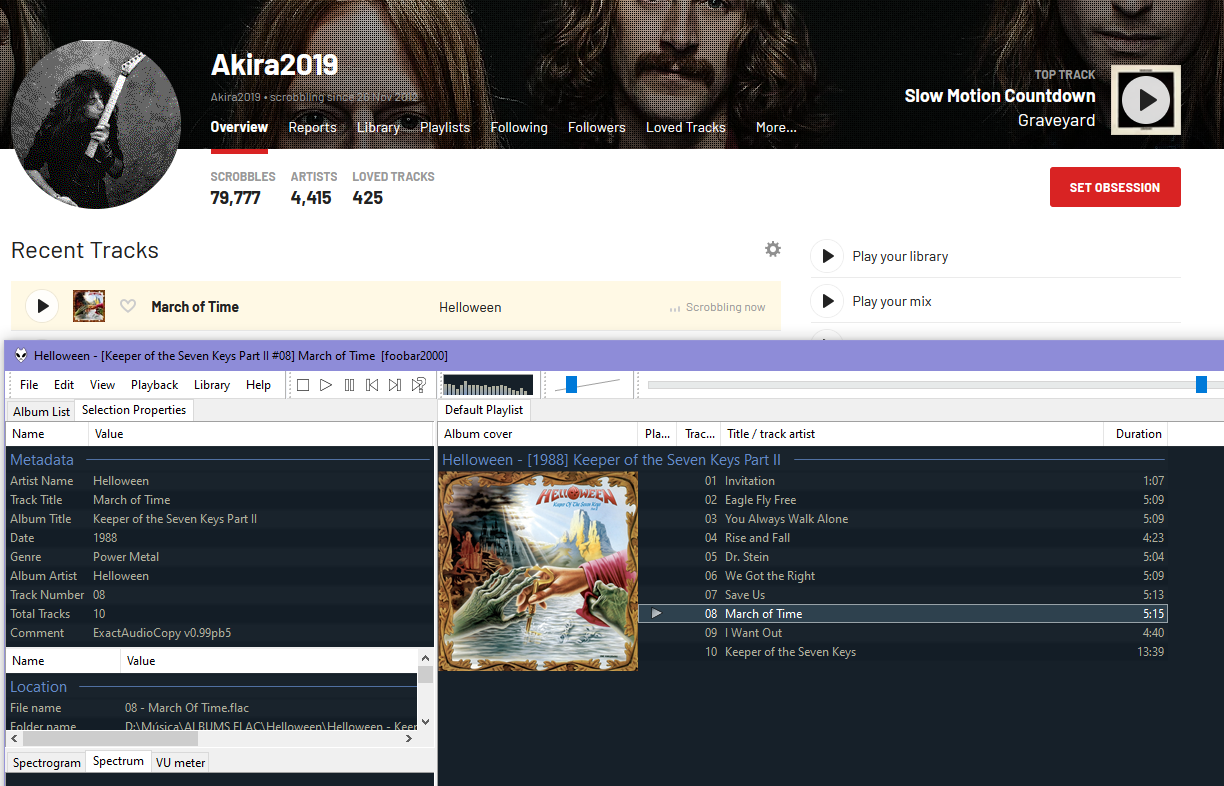Open the Playback menu

coord(154,385)
